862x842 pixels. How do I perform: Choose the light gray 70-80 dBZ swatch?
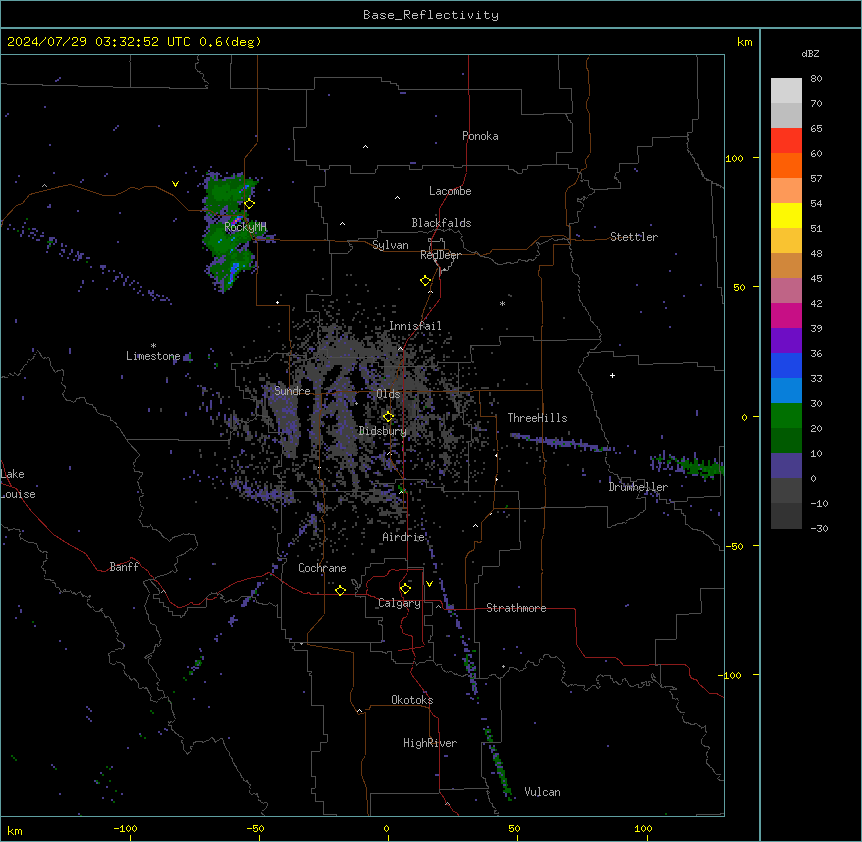click(x=786, y=91)
